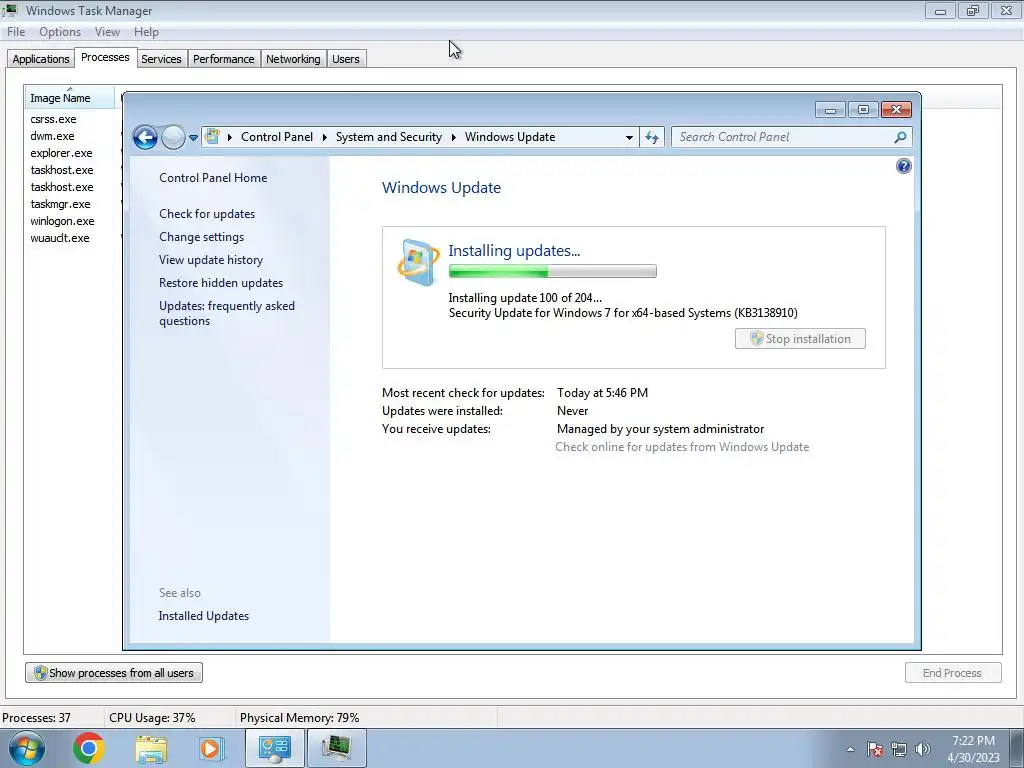The width and height of the screenshot is (1024, 768).
Task: Click Check online for updates from Windows Update
Action: pos(682,447)
